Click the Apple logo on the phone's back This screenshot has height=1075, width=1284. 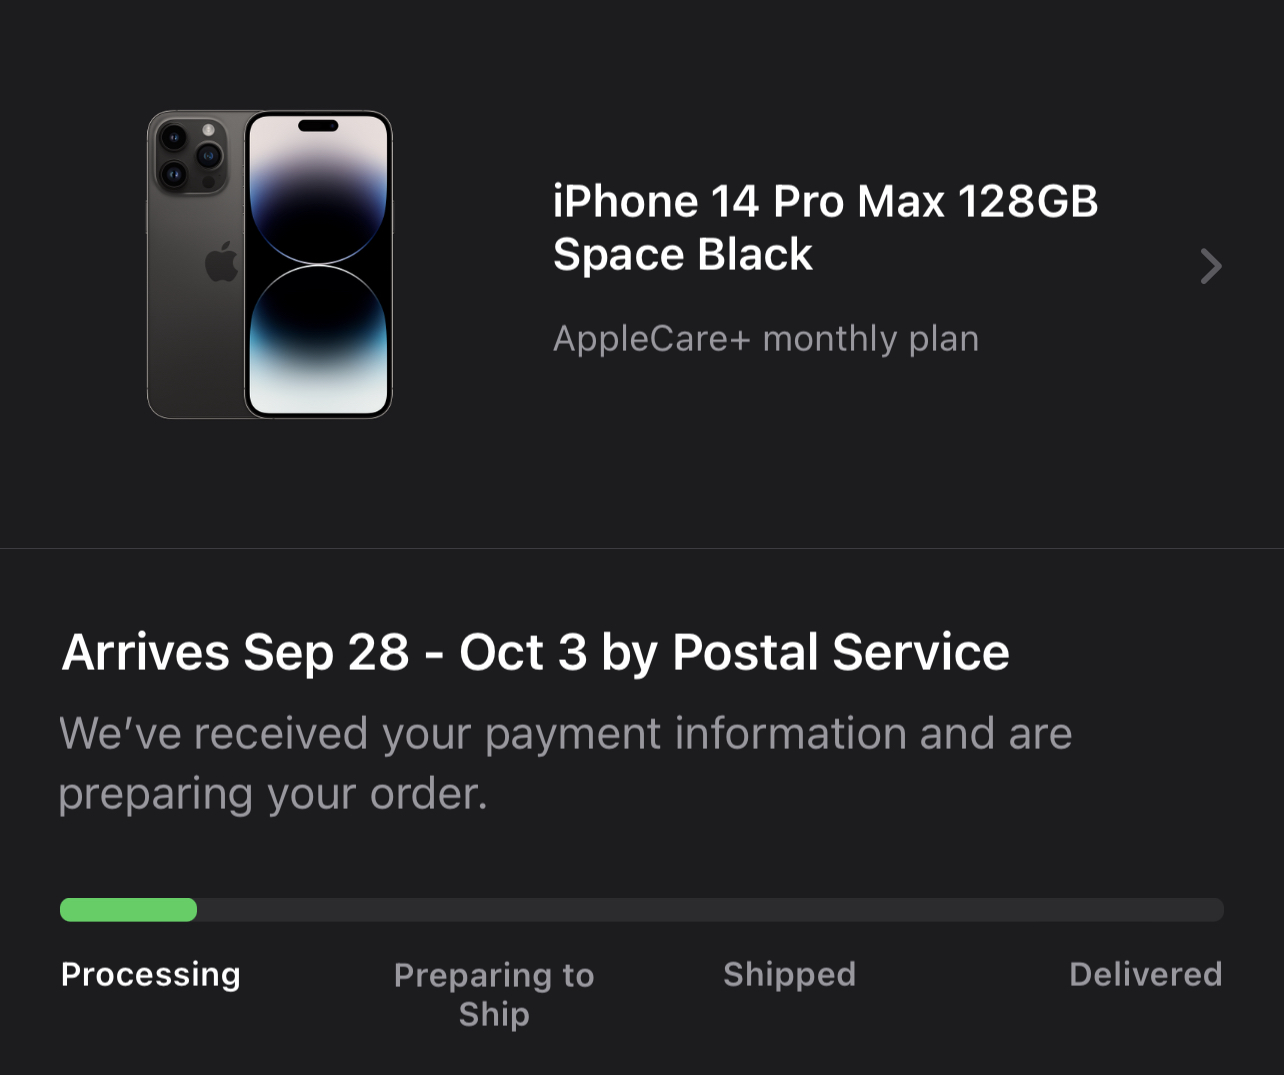[x=221, y=262]
